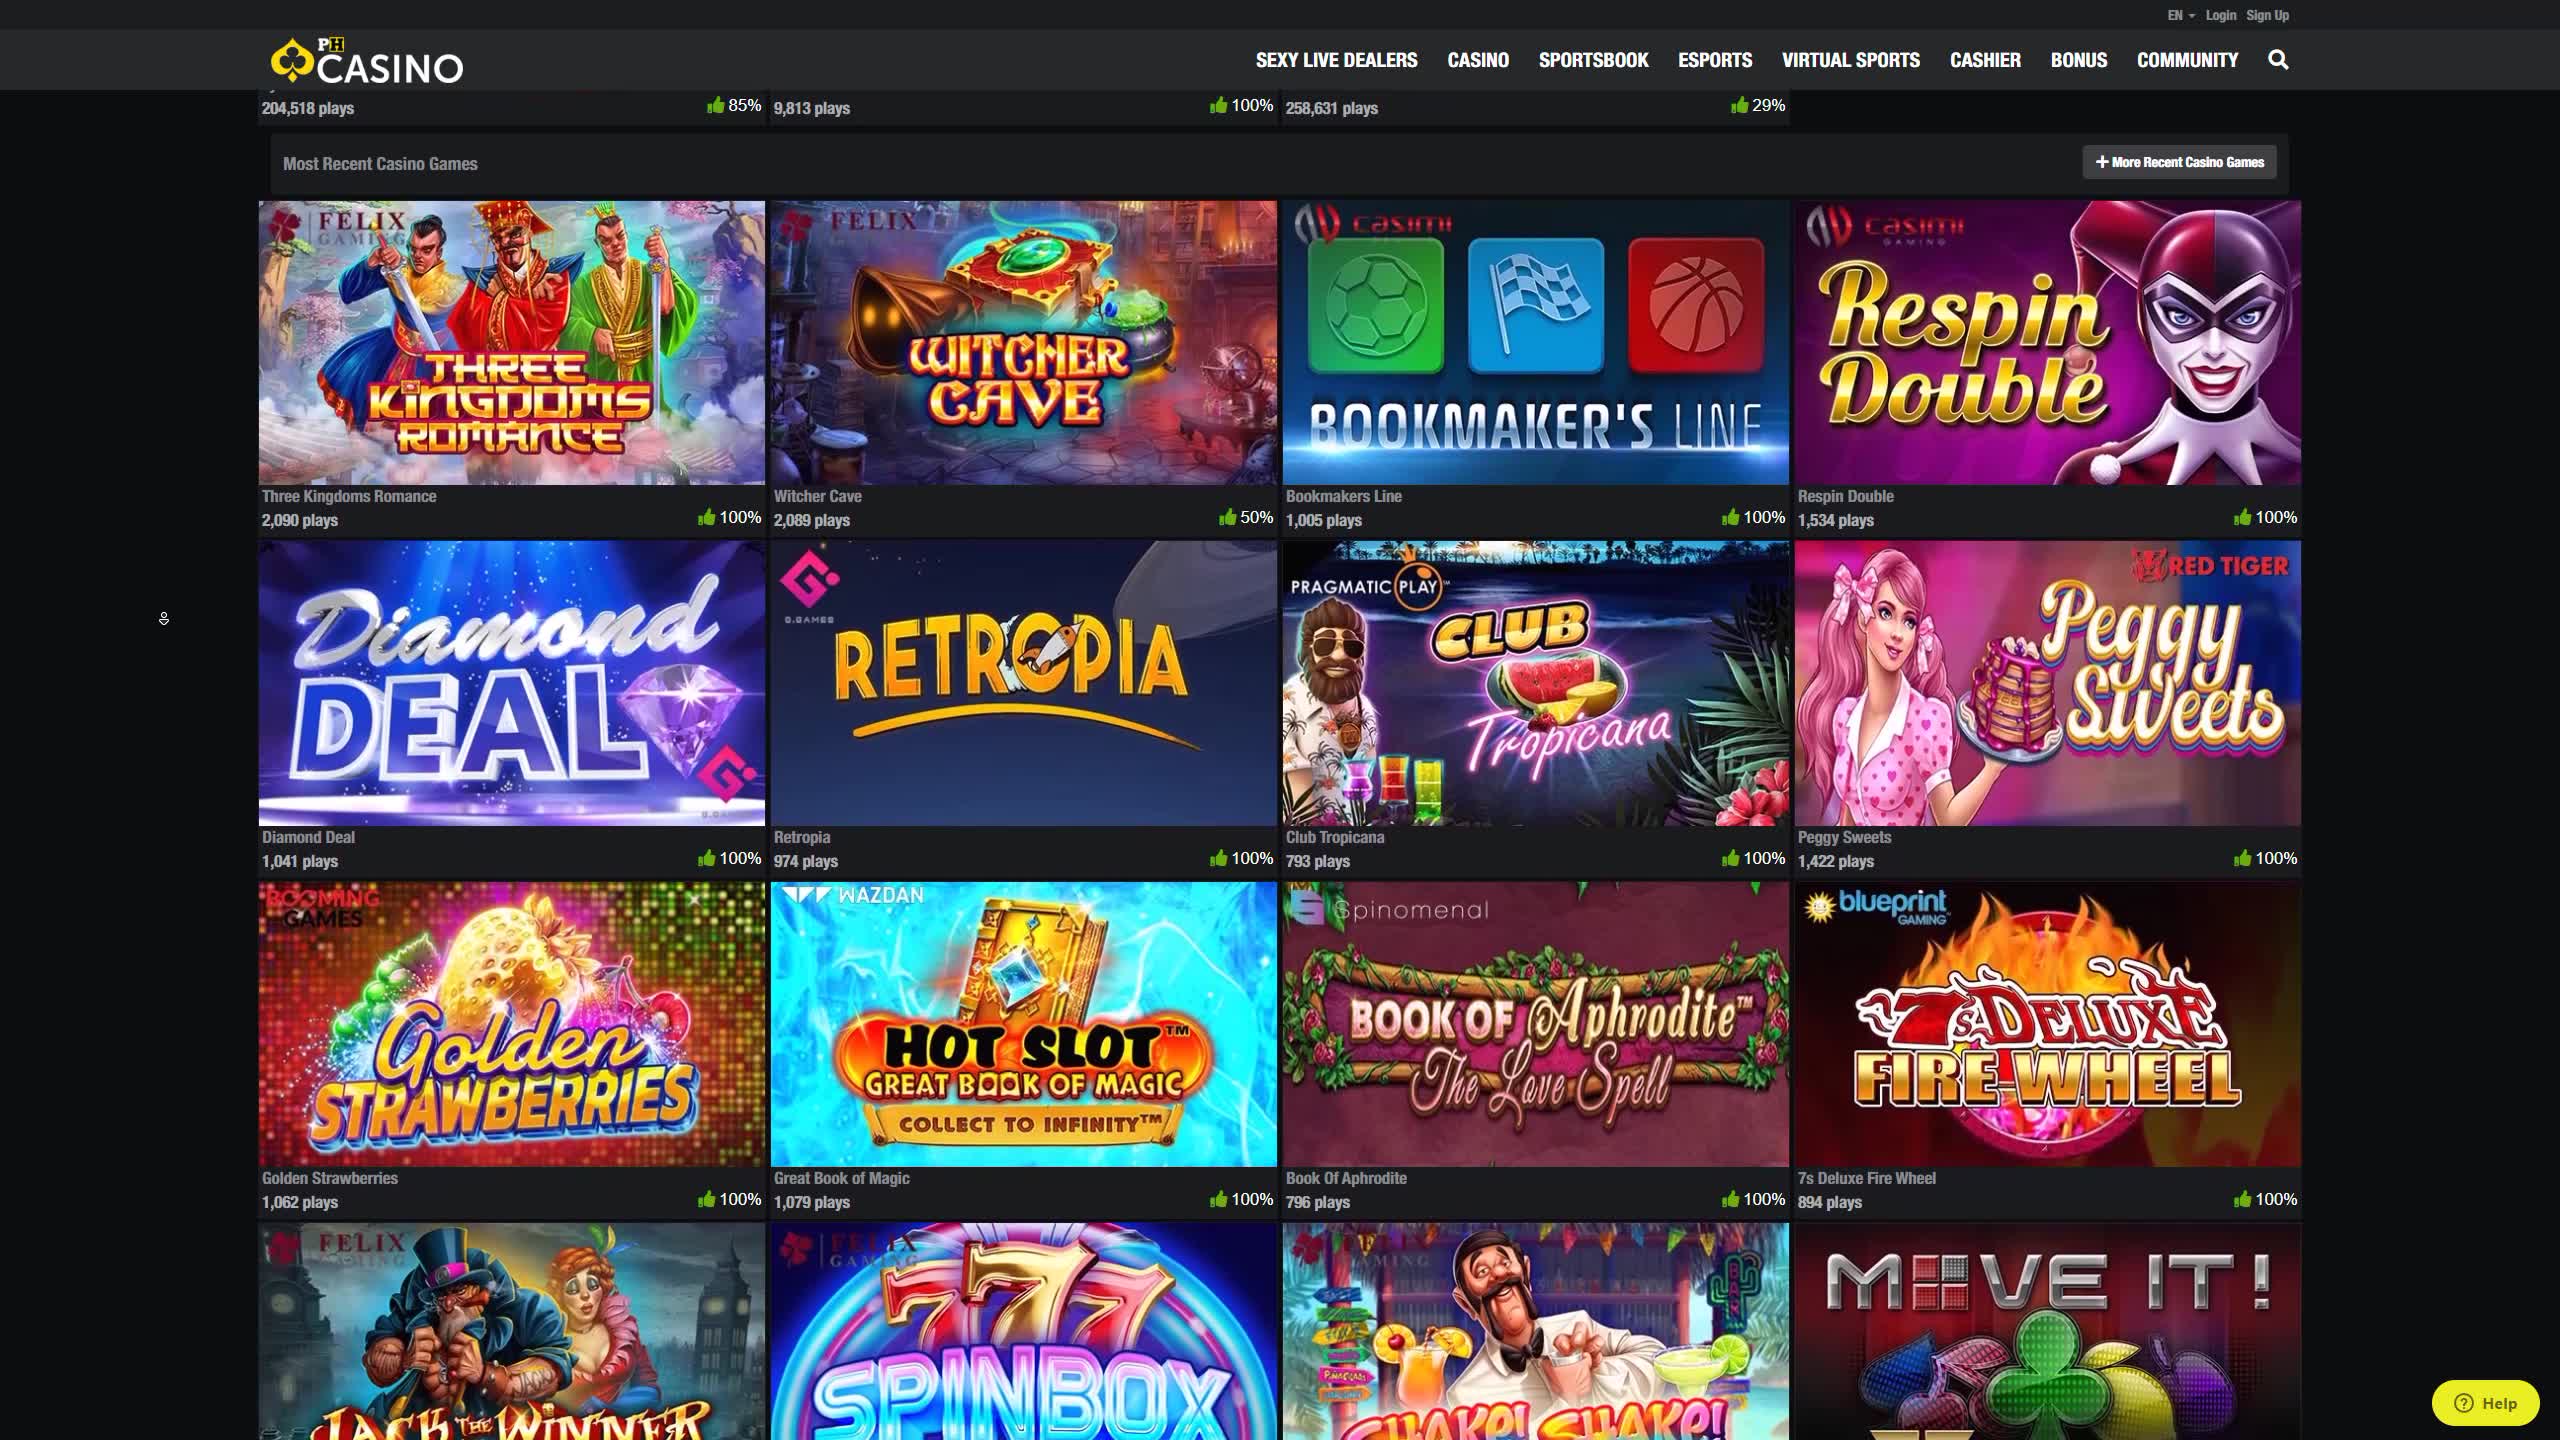
Task: Open Three Kingdoms Romance title link
Action: point(349,496)
